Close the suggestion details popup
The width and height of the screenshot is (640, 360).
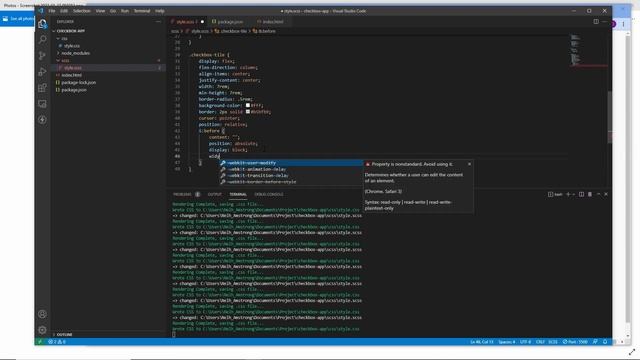point(469,164)
